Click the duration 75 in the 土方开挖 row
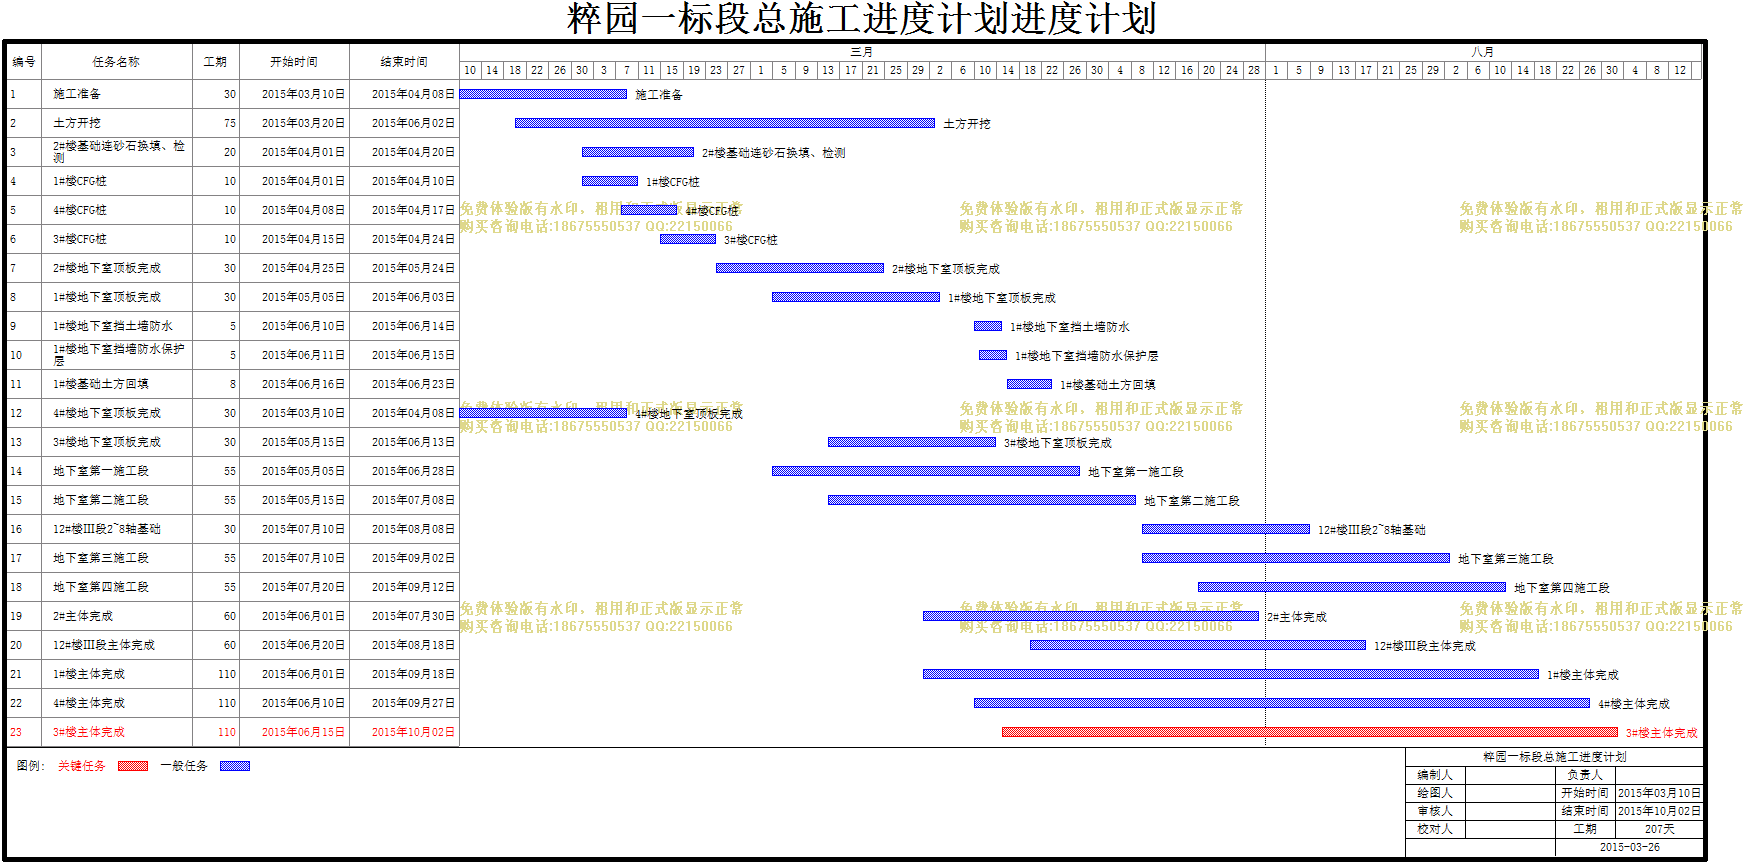Viewport: 1743px width, 863px height. pyautogui.click(x=230, y=123)
